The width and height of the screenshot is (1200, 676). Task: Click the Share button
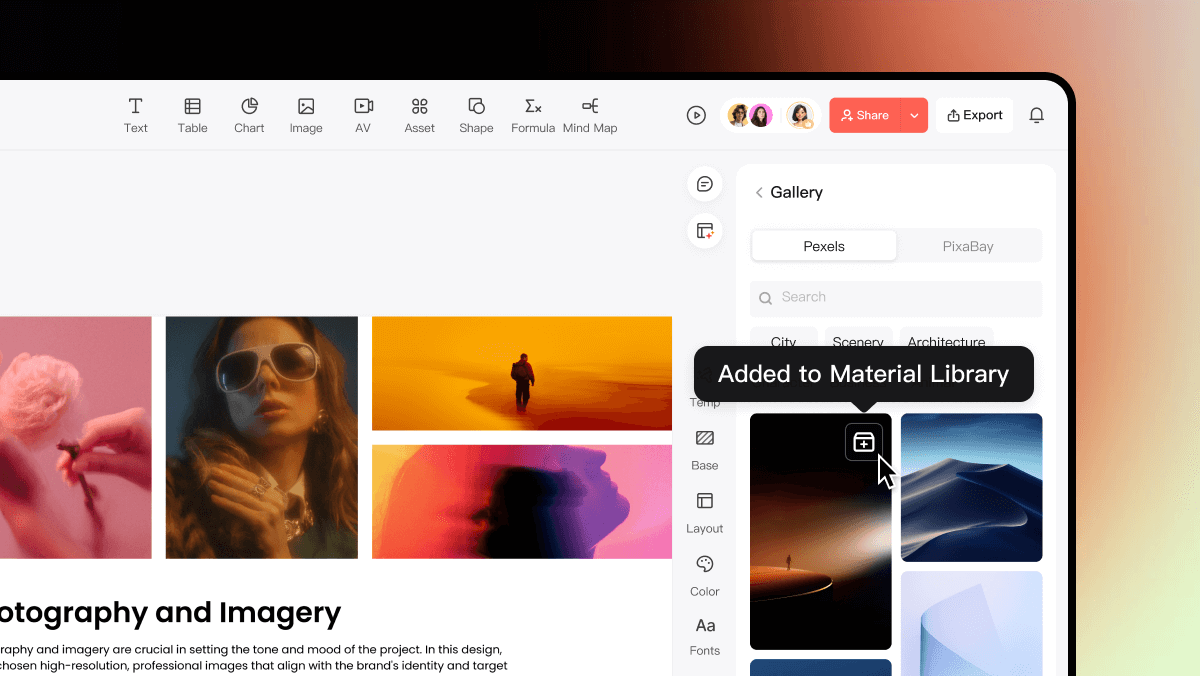click(x=865, y=115)
